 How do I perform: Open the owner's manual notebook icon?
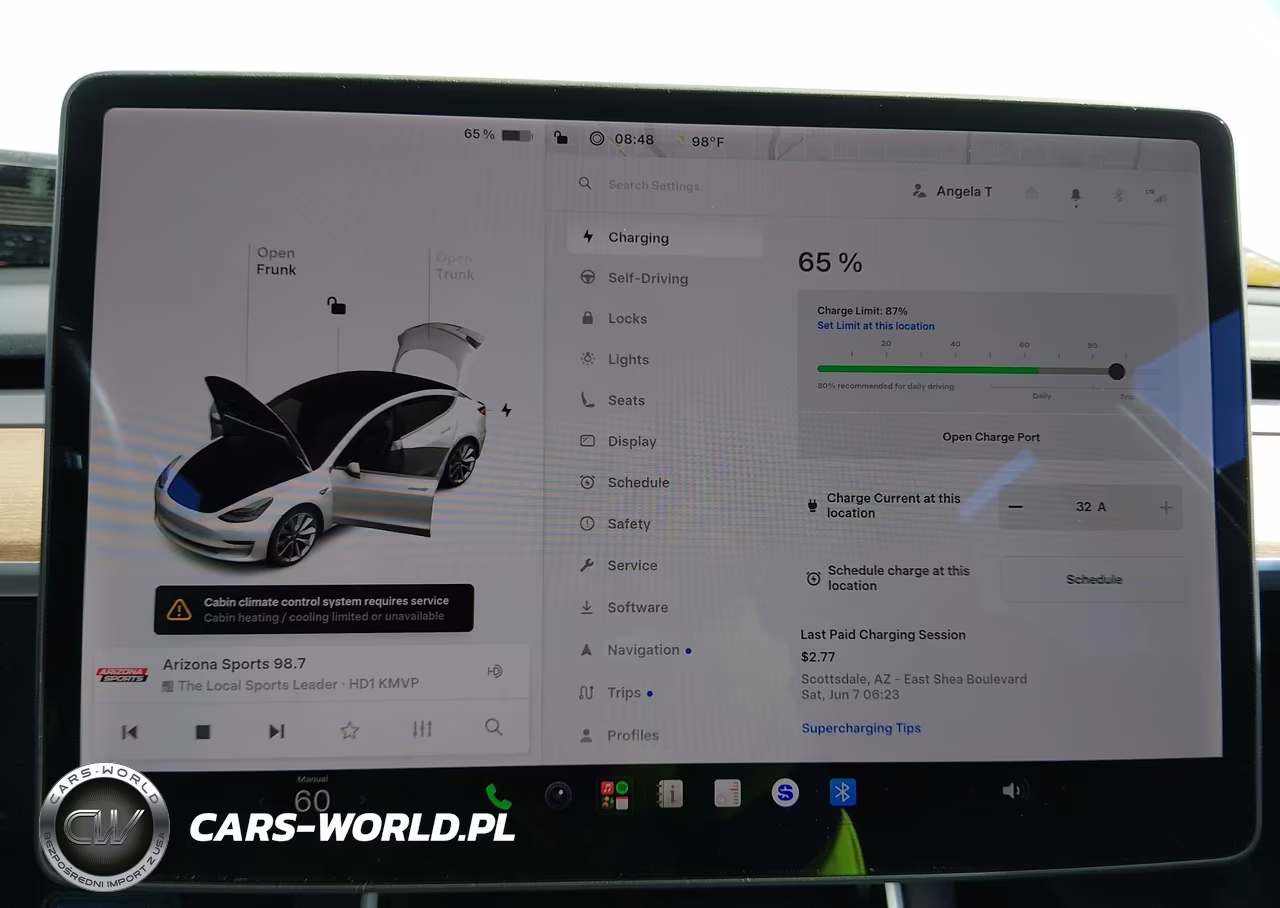coord(669,794)
